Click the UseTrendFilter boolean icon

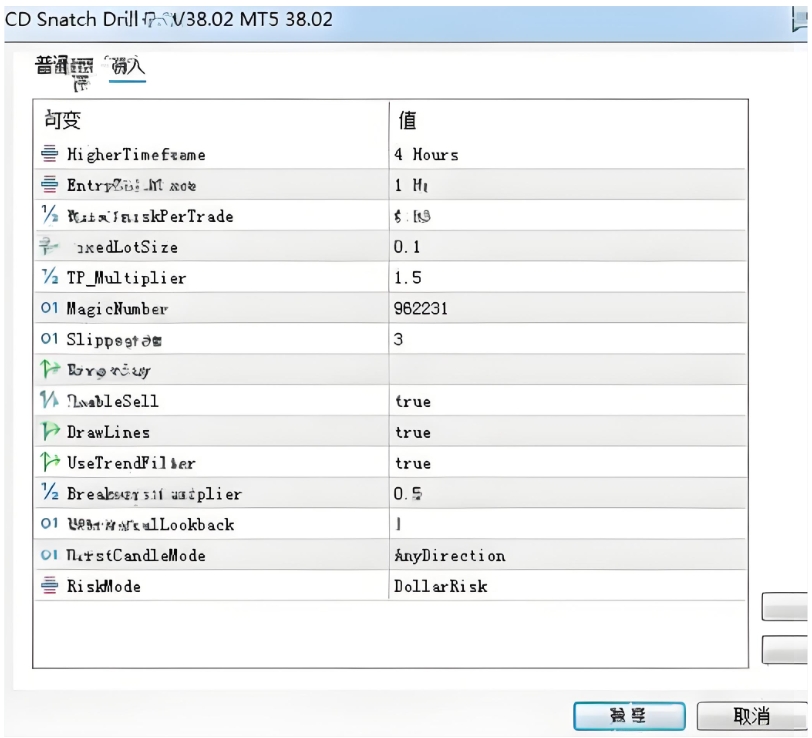coord(50,463)
